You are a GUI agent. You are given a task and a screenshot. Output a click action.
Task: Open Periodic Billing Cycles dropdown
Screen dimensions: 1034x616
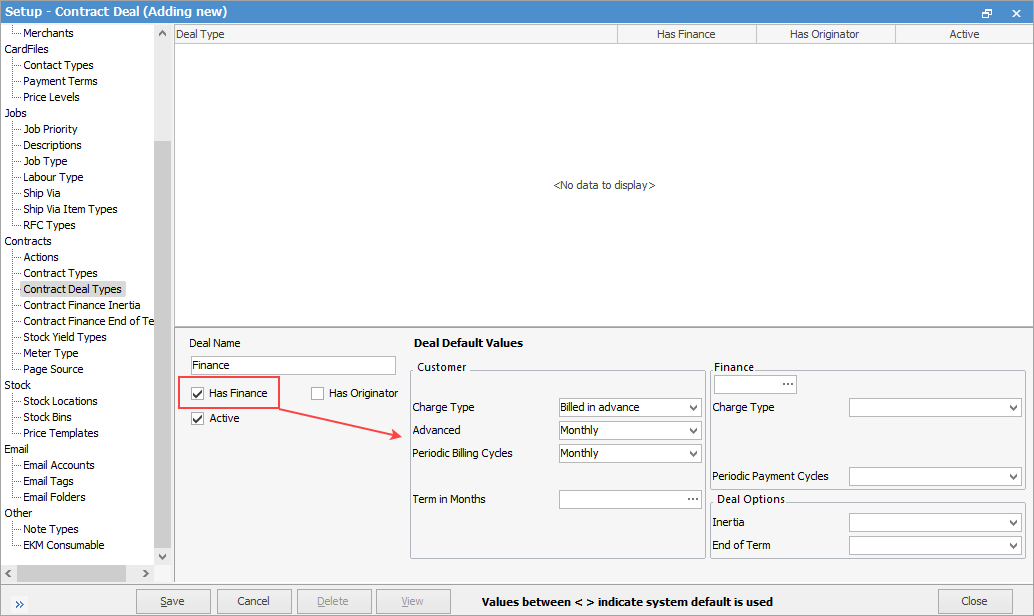tap(693, 454)
